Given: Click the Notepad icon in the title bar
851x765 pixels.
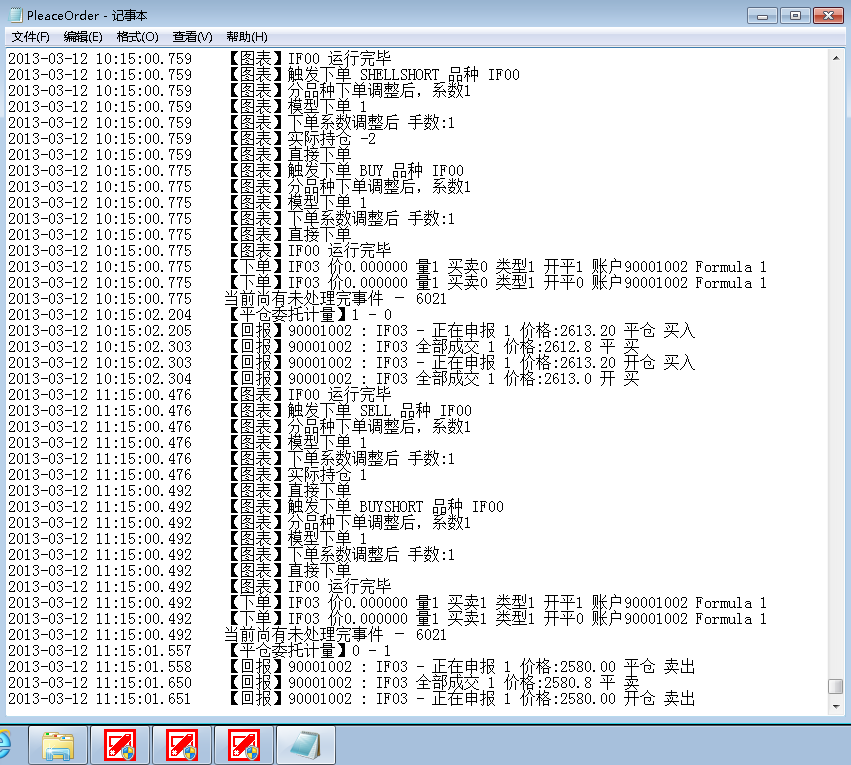Looking at the screenshot, I should tap(16, 15).
